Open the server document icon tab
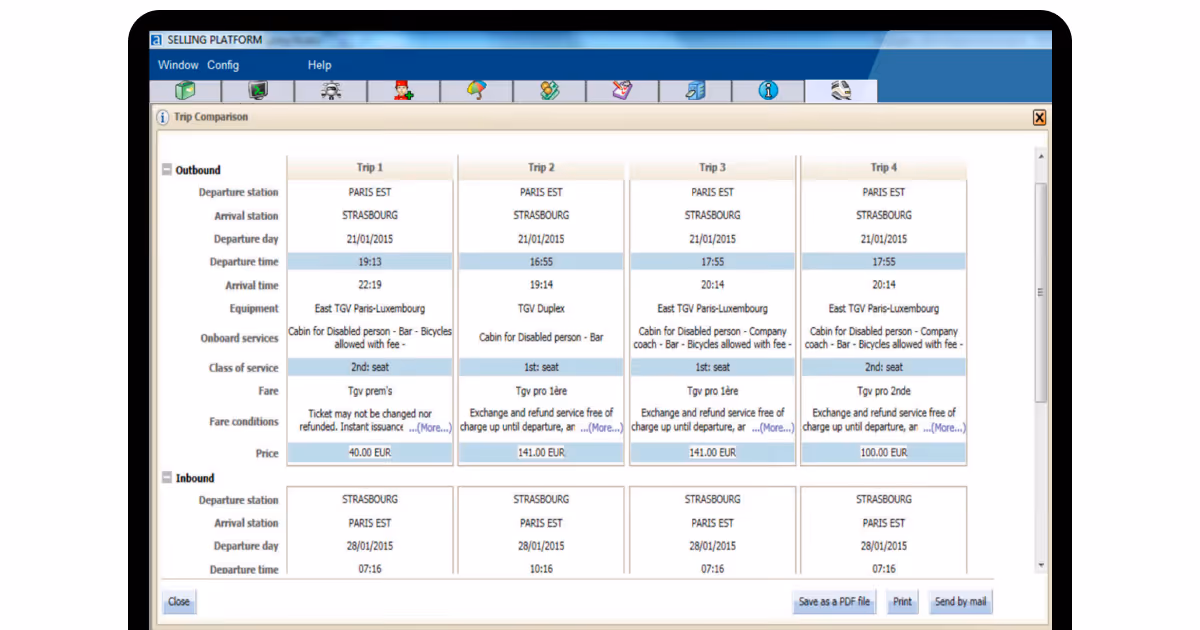Screen dimensions: 1200x630 (696, 91)
